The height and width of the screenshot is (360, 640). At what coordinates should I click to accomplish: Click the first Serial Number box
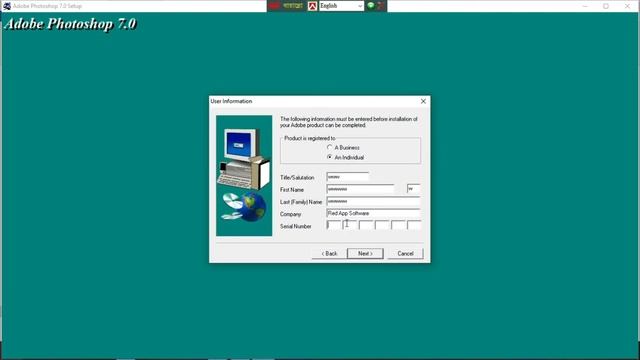tap(334, 225)
